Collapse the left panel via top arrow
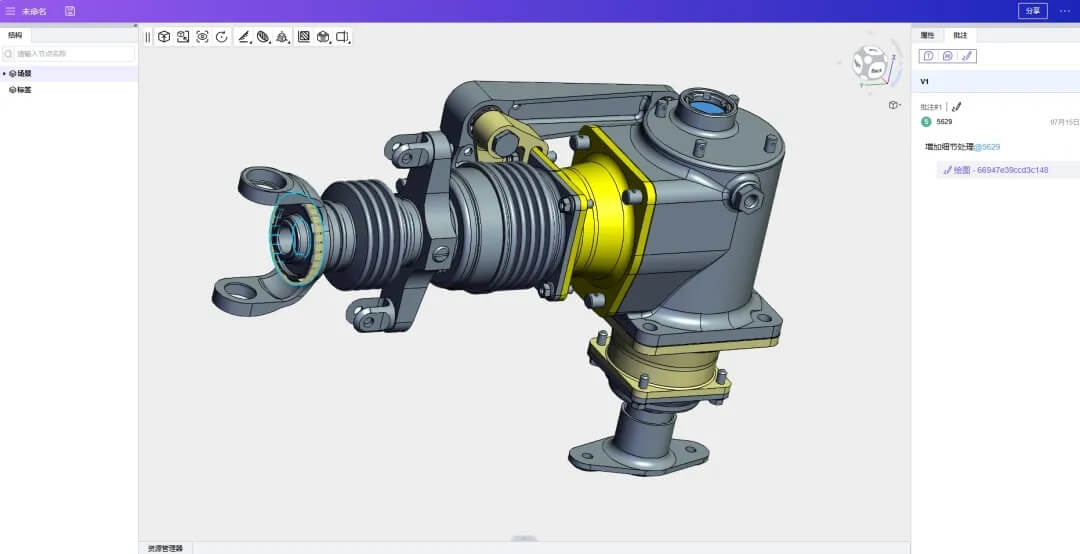1080x554 pixels. [x=135, y=25]
